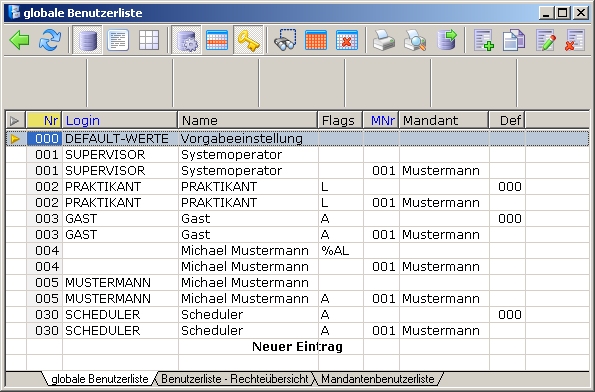Click the grey triangle row selector header

(x=15, y=121)
